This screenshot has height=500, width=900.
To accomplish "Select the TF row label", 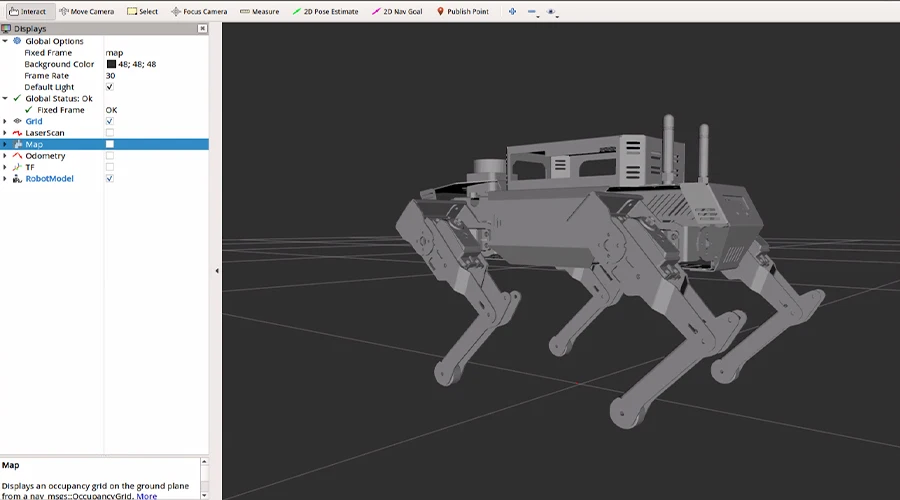I will [30, 167].
